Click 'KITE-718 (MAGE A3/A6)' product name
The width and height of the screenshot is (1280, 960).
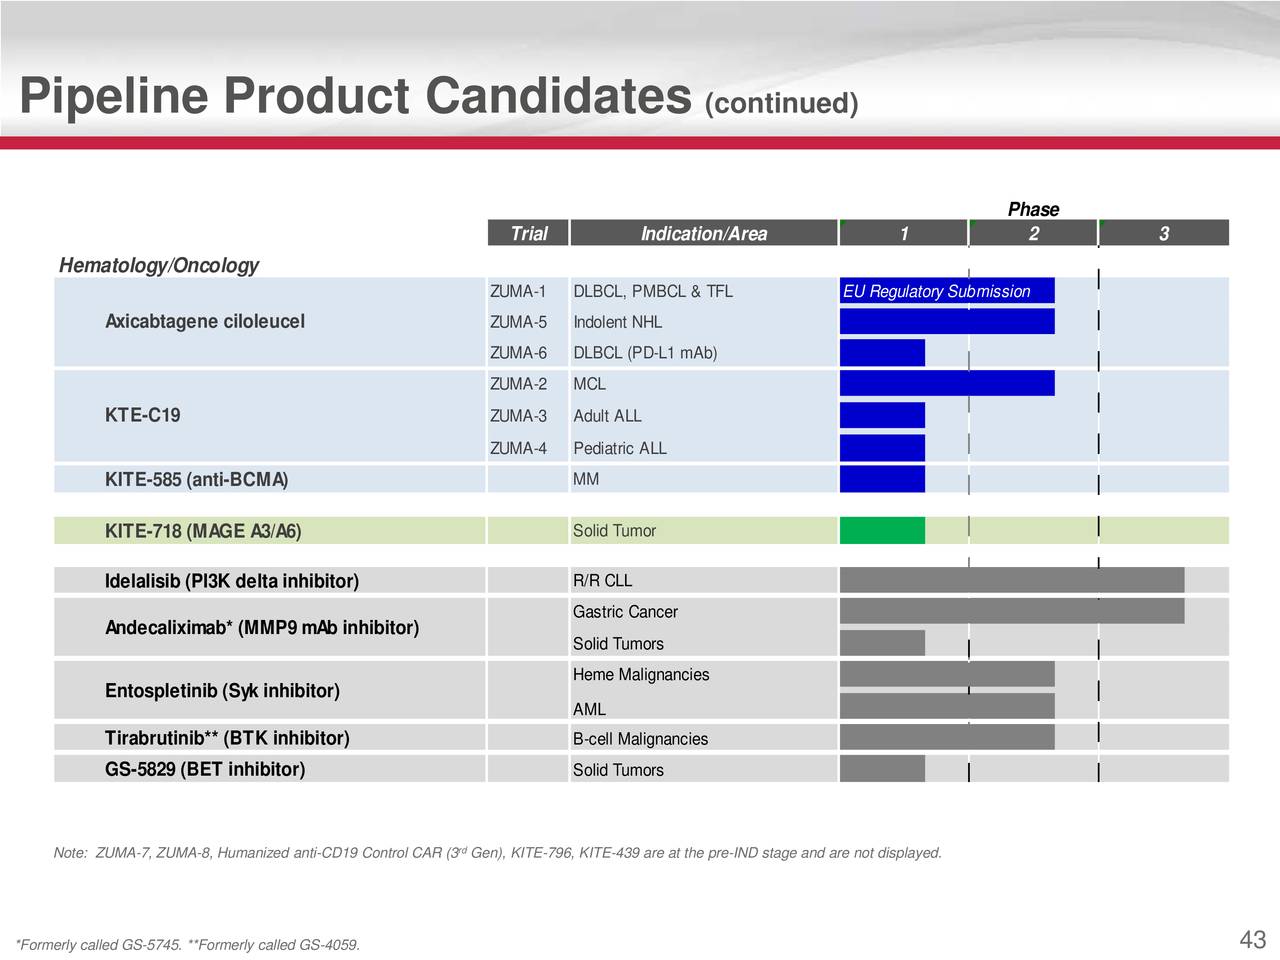coord(202,531)
